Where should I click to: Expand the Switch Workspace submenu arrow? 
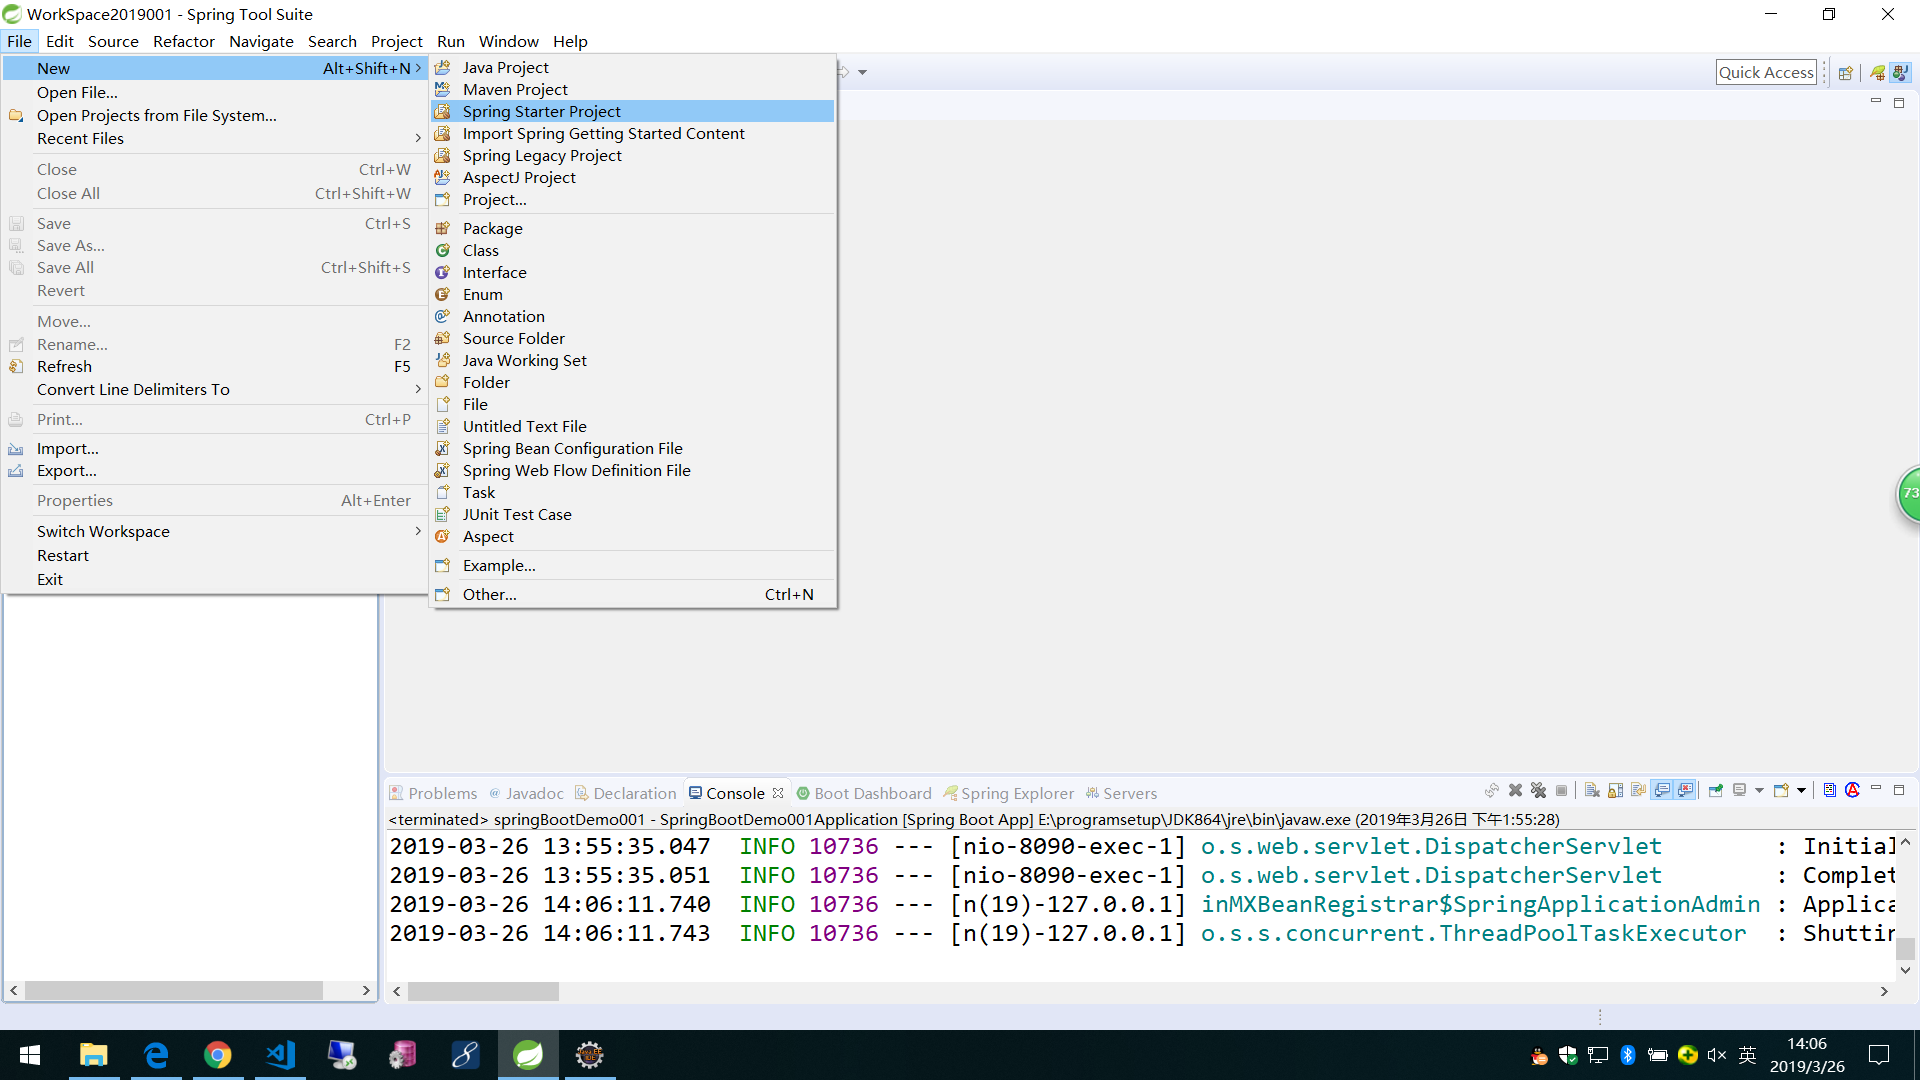click(417, 531)
